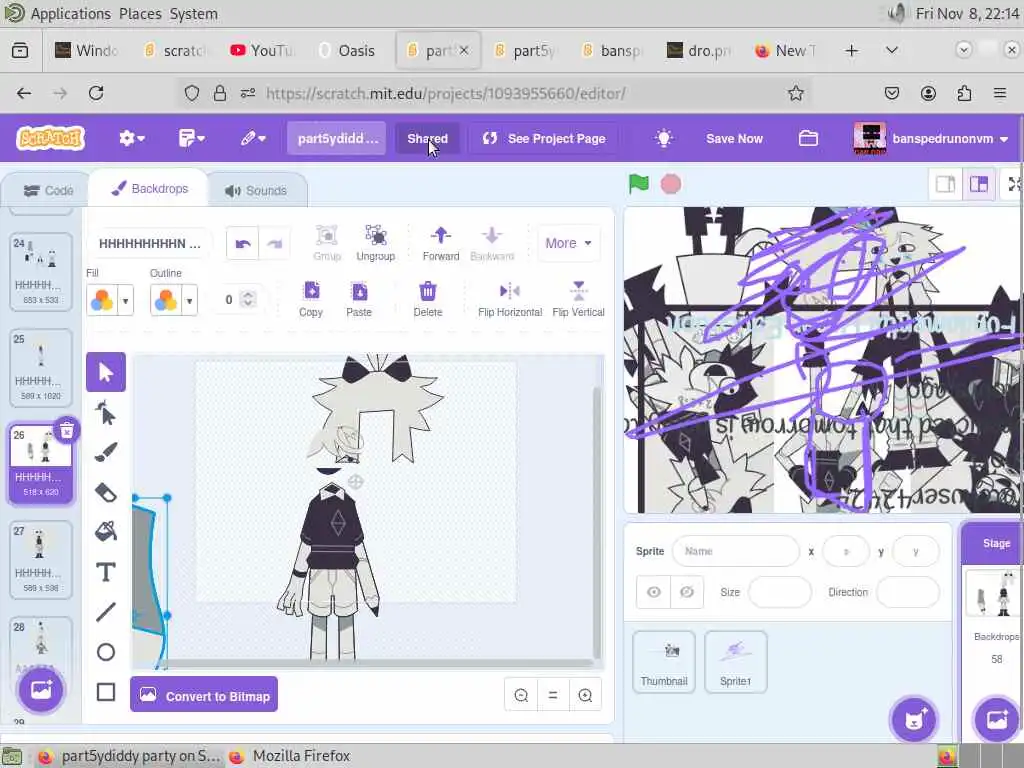
Task: Hide sprite with crossed-eye icon
Action: pos(686,592)
